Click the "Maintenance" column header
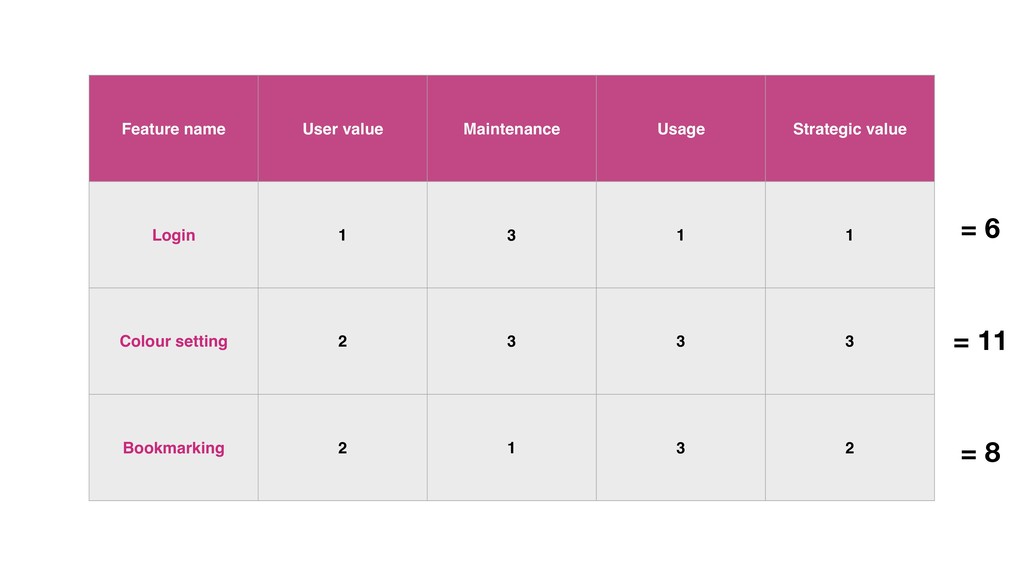 tap(511, 129)
